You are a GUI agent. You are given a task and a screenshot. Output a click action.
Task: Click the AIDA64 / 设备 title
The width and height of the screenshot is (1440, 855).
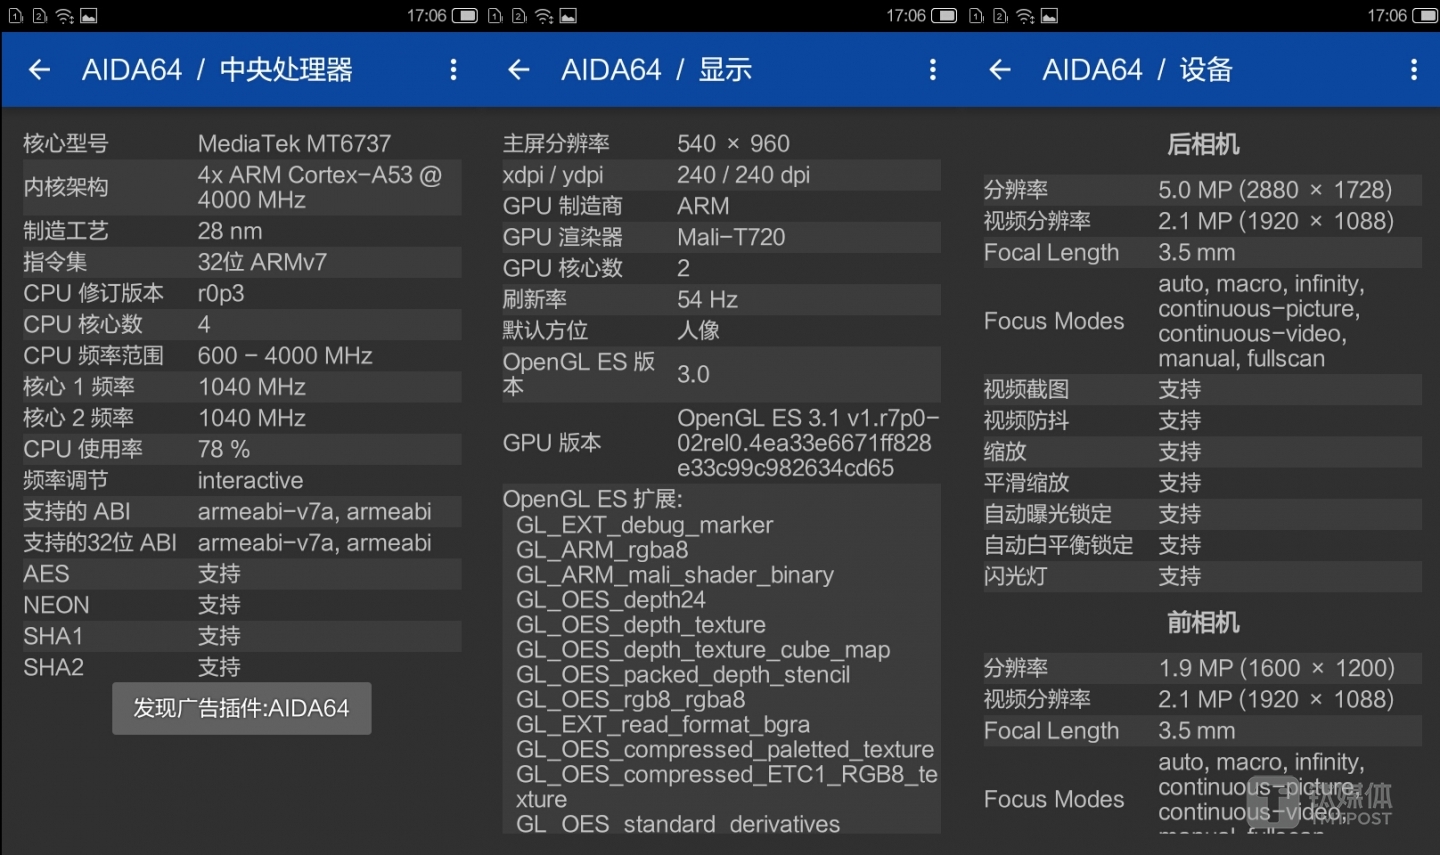[x=1137, y=70]
